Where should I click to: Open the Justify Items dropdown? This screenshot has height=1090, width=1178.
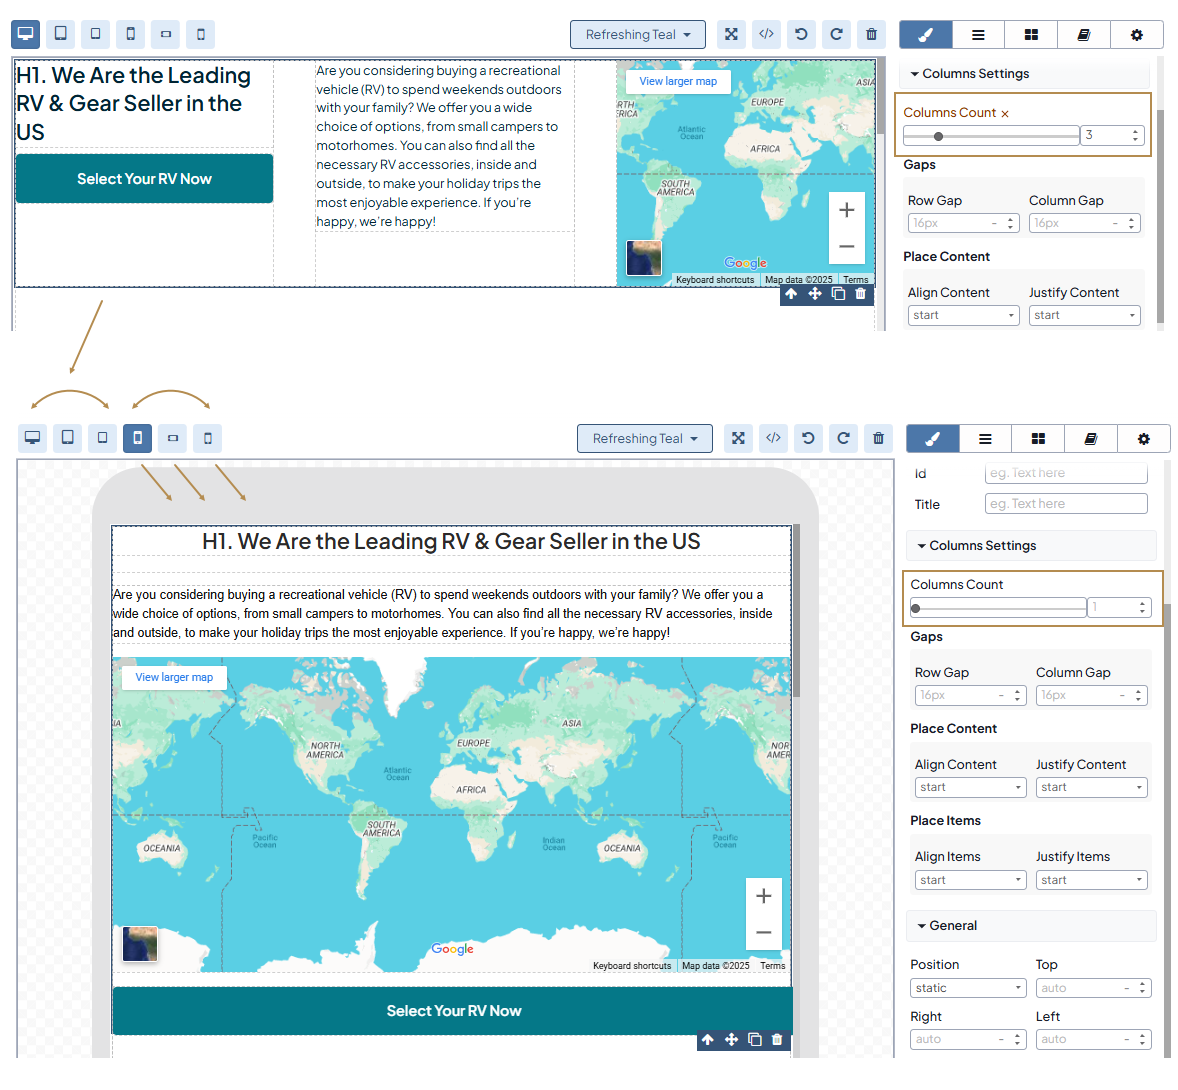pos(1089,880)
